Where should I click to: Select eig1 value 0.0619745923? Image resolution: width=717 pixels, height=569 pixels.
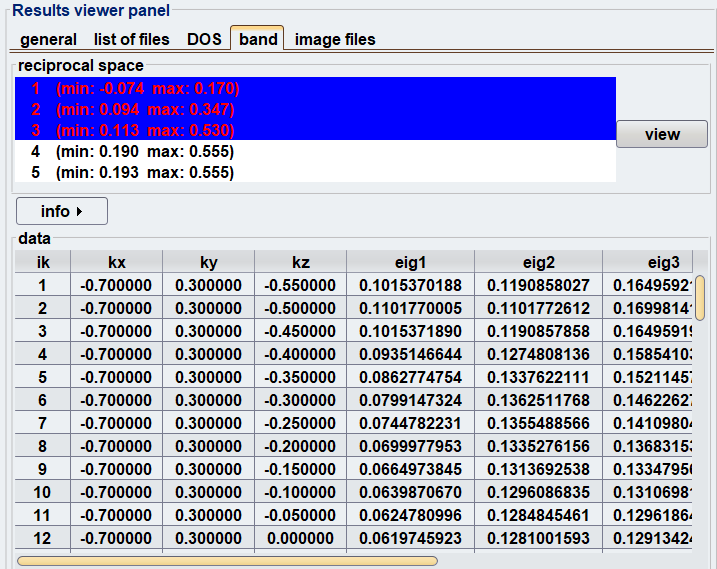(x=410, y=538)
